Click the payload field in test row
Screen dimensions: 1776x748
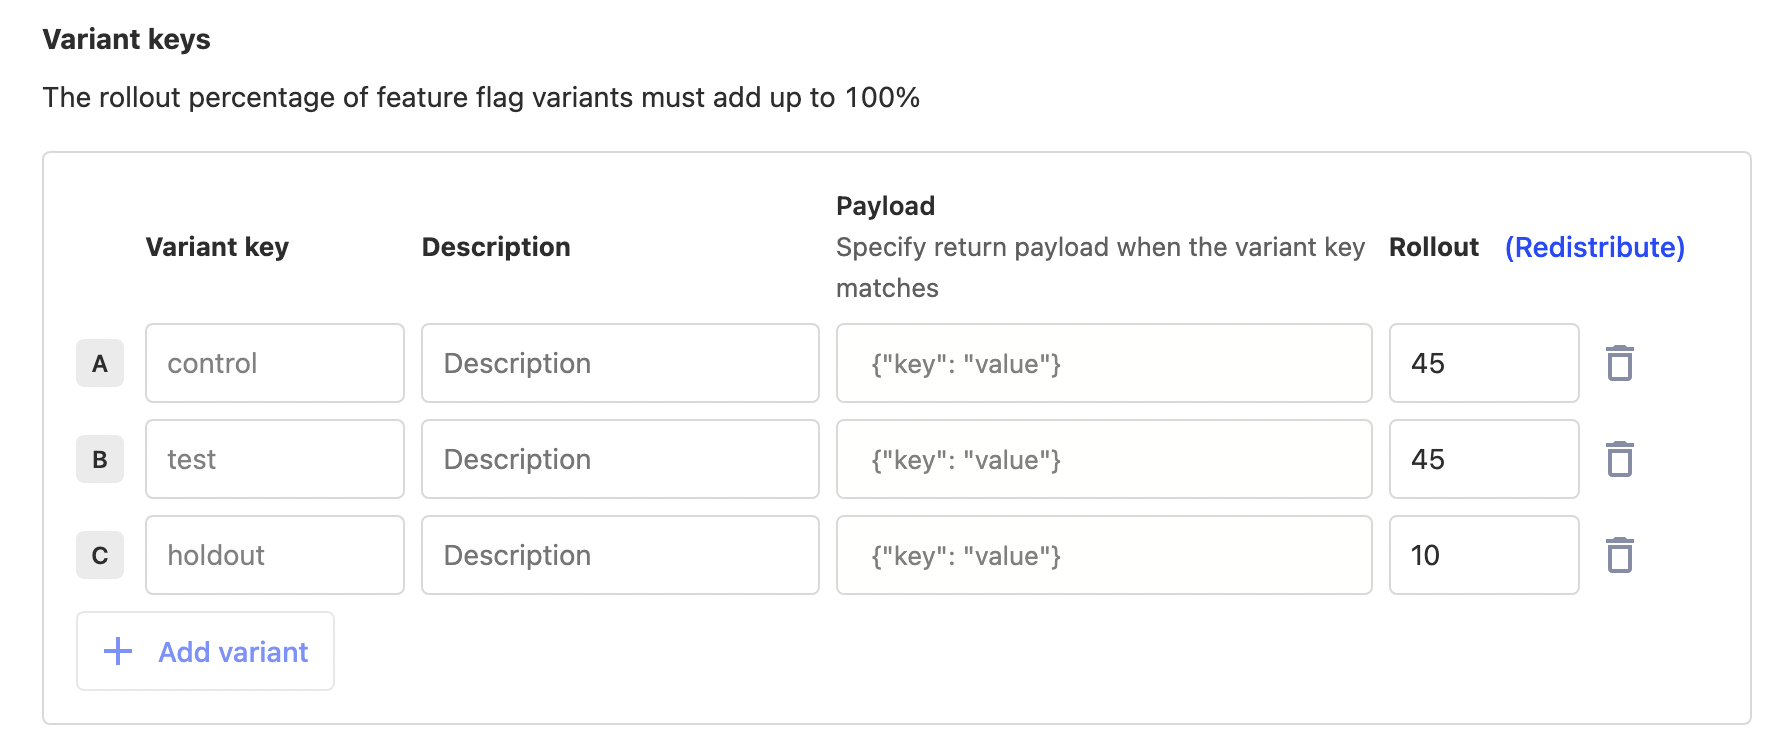pos(1103,459)
